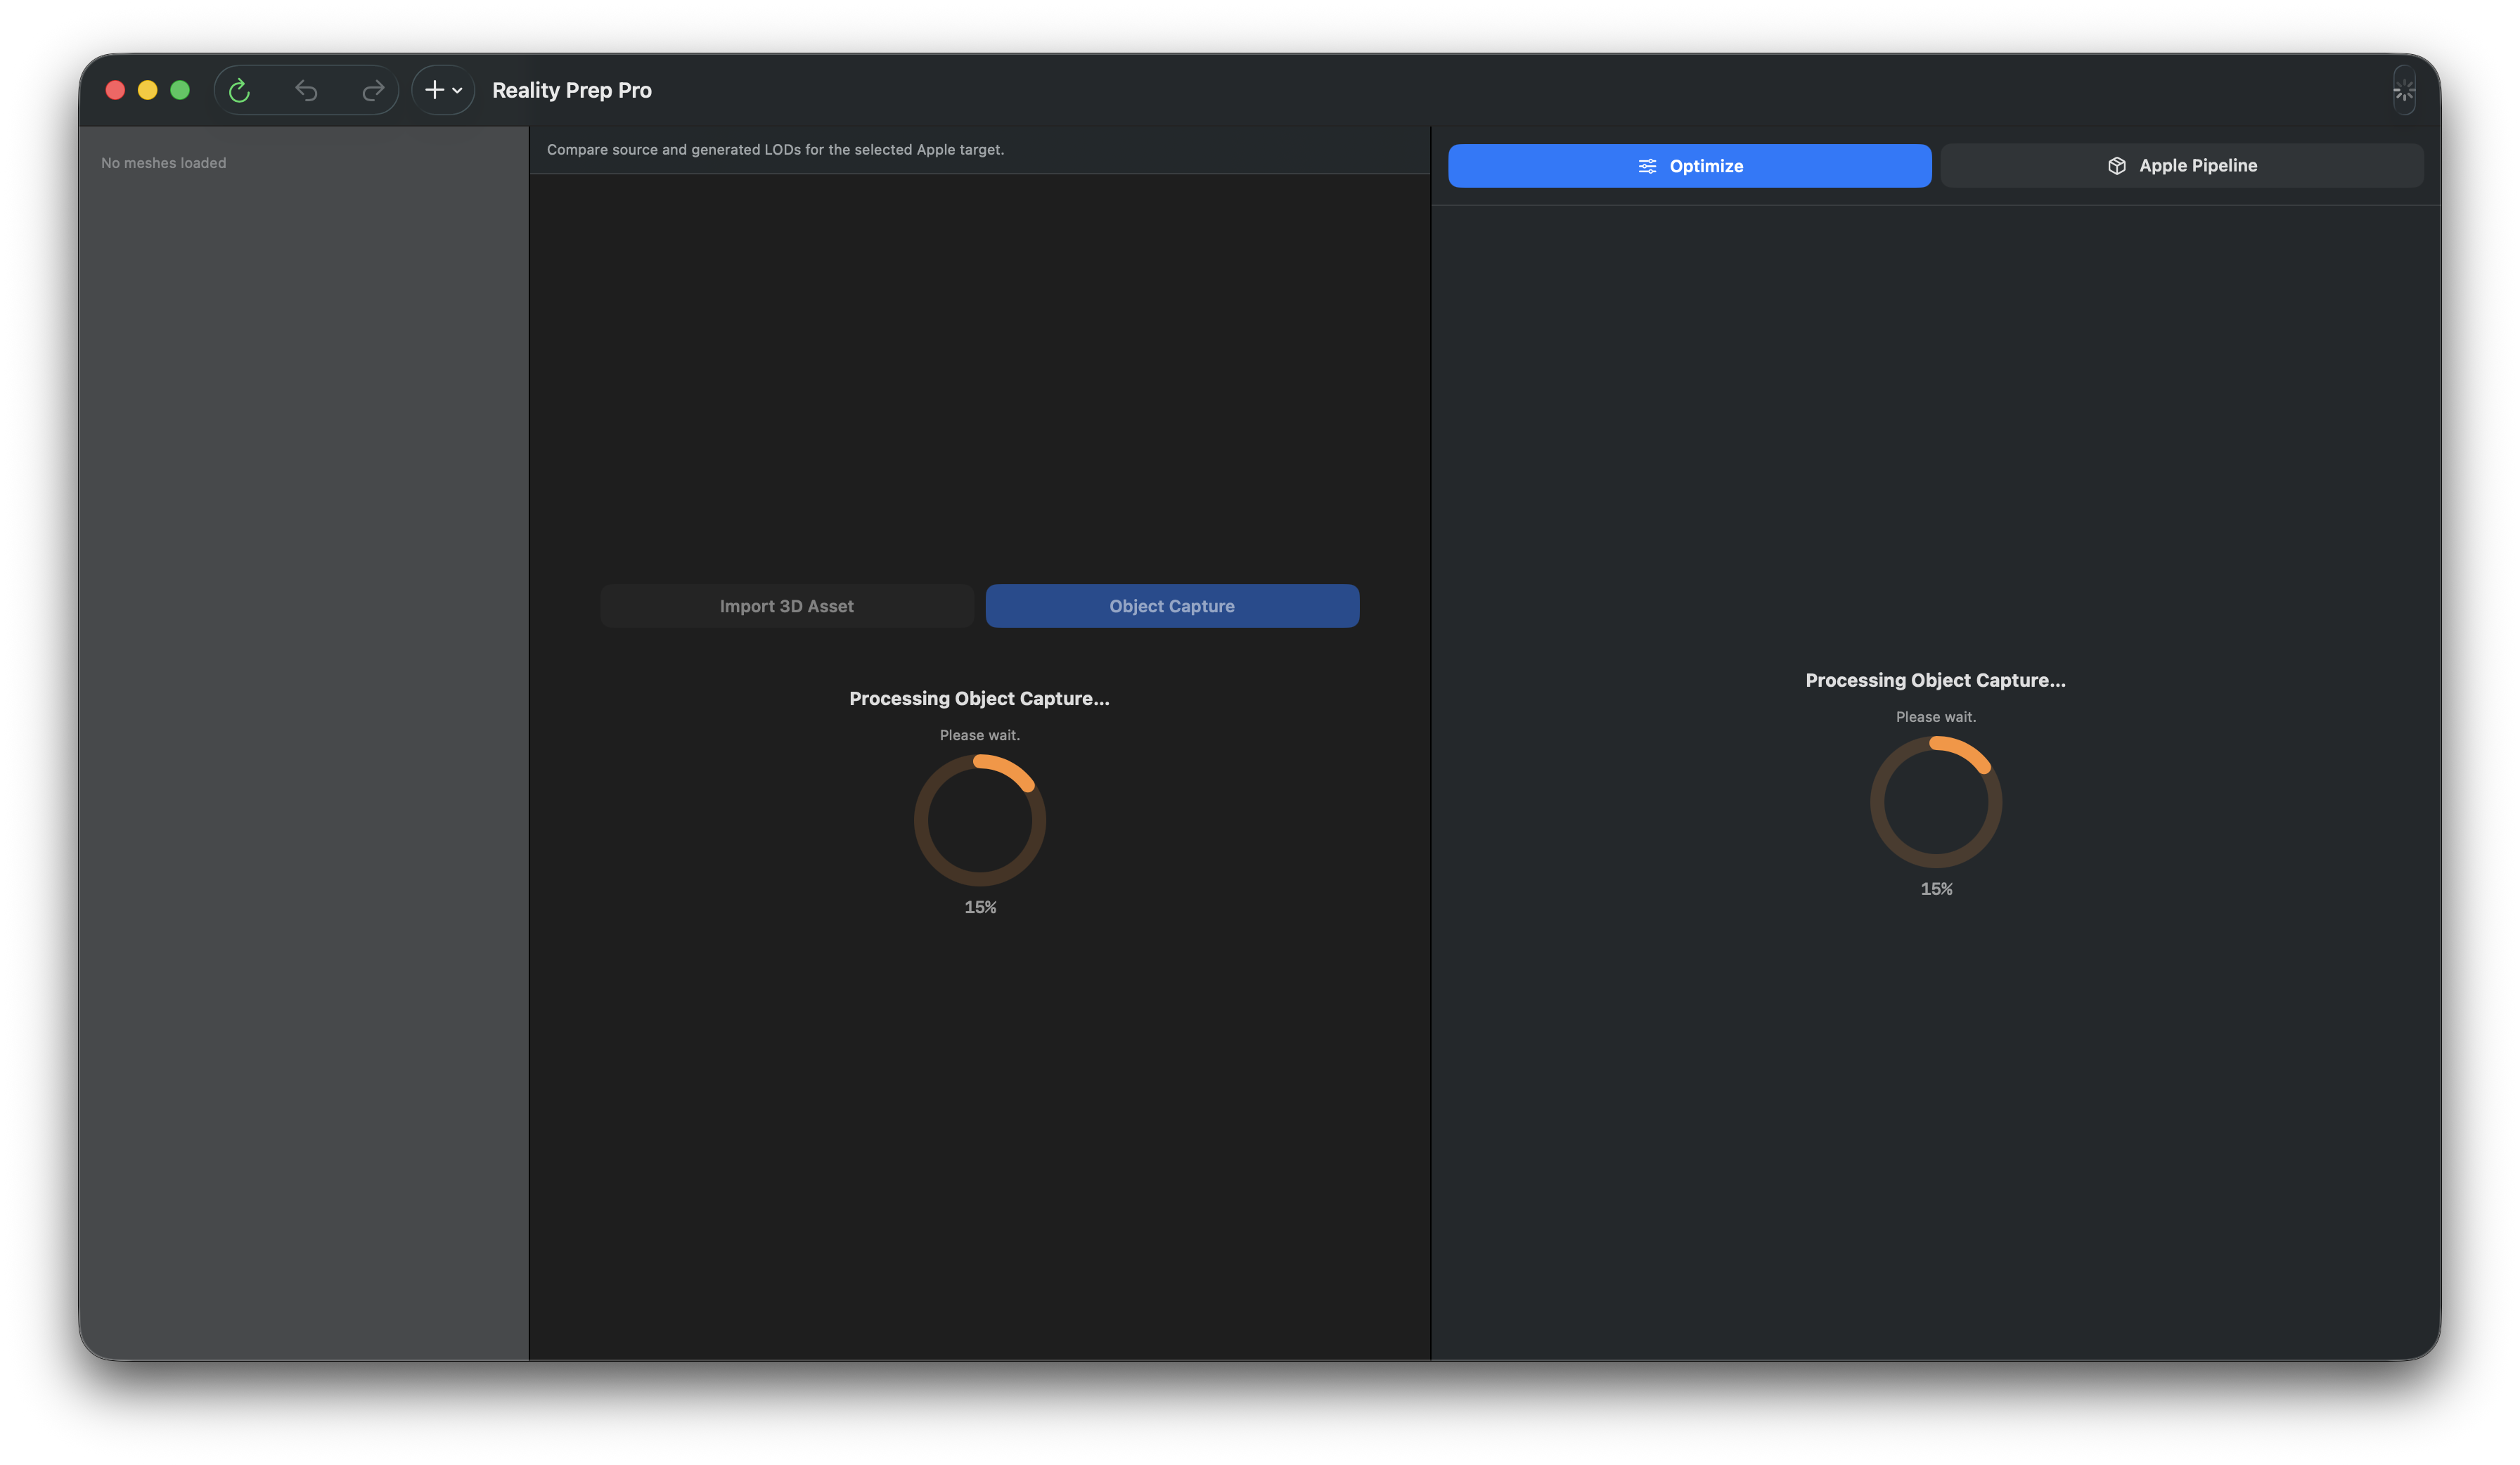This screenshot has width=2520, height=1465.
Task: Click the orange progress spinner in right panel
Action: coord(1936,800)
